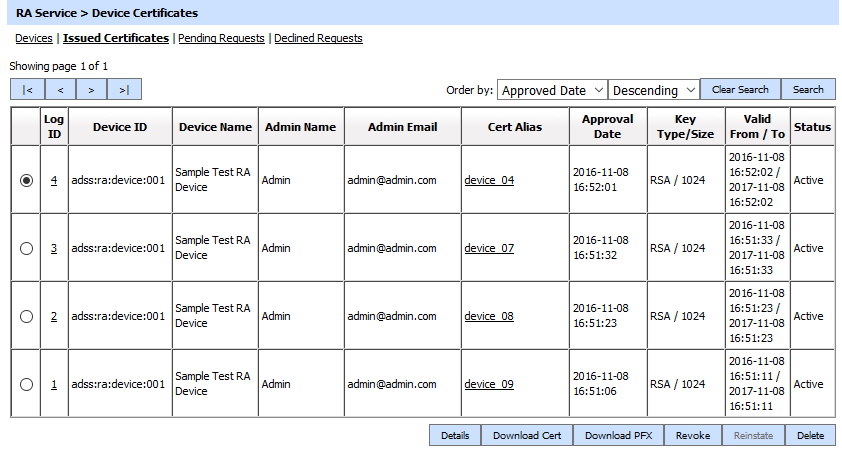Screen dimensions: 842x452
Task: Go to next page arrow button
Action: [x=91, y=90]
